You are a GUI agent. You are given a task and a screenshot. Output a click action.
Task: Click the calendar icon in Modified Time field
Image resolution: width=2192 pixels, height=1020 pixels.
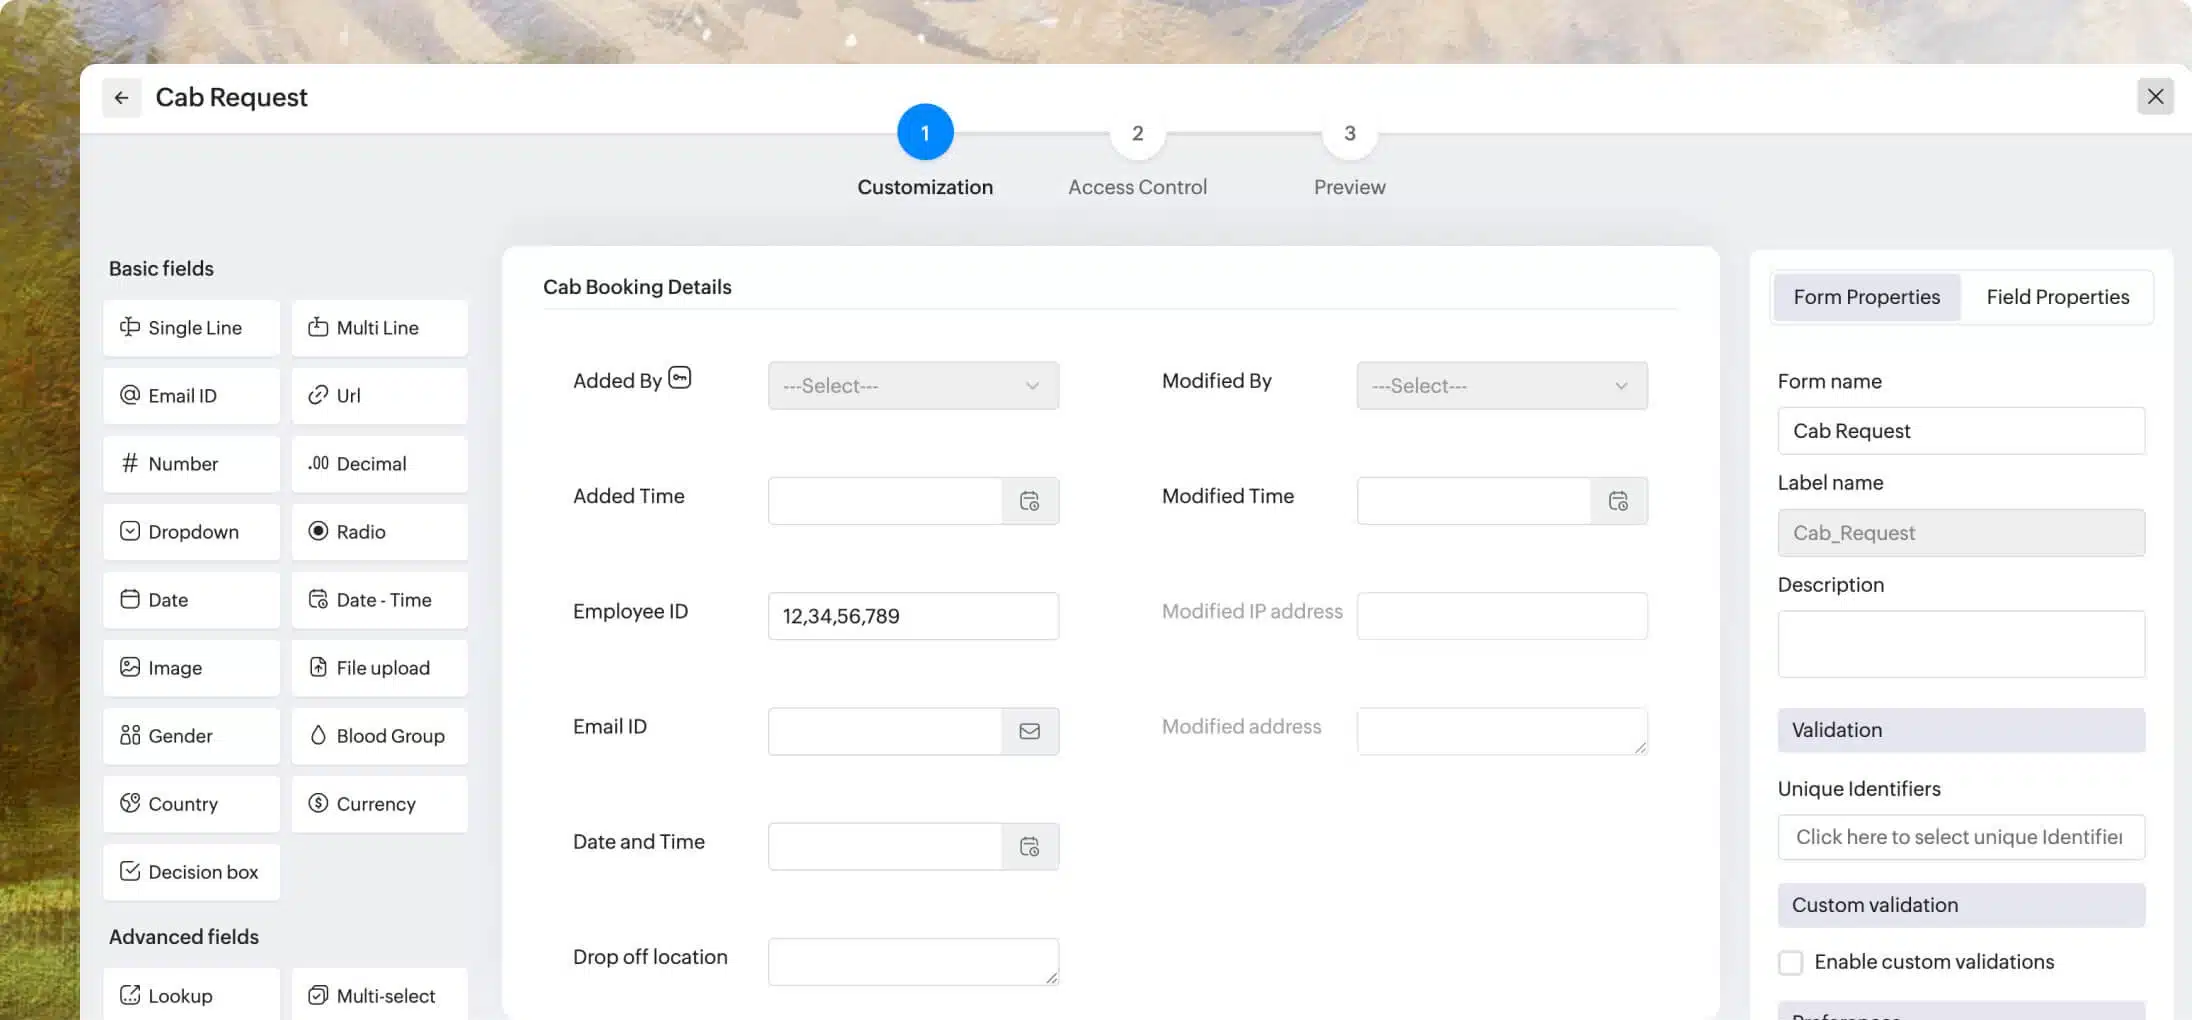click(1618, 501)
